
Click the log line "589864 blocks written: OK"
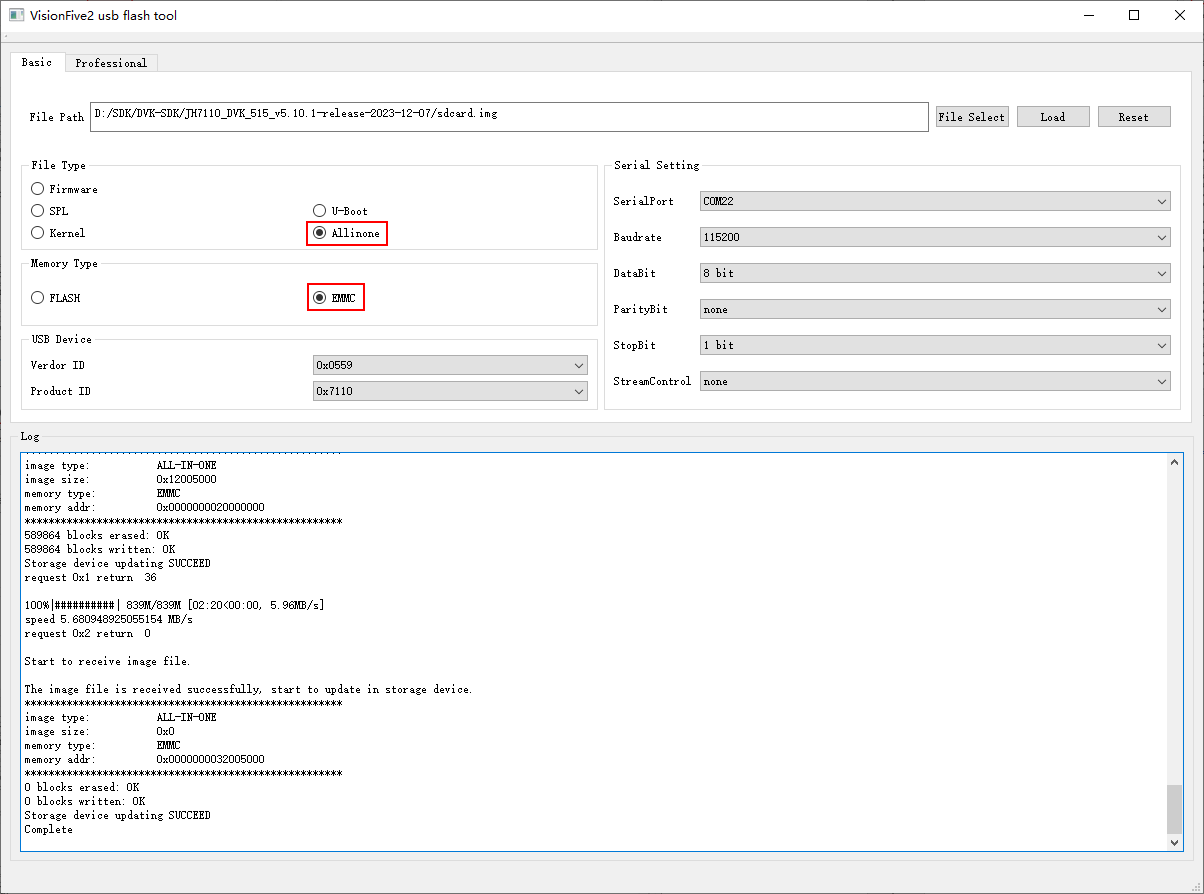(100, 549)
